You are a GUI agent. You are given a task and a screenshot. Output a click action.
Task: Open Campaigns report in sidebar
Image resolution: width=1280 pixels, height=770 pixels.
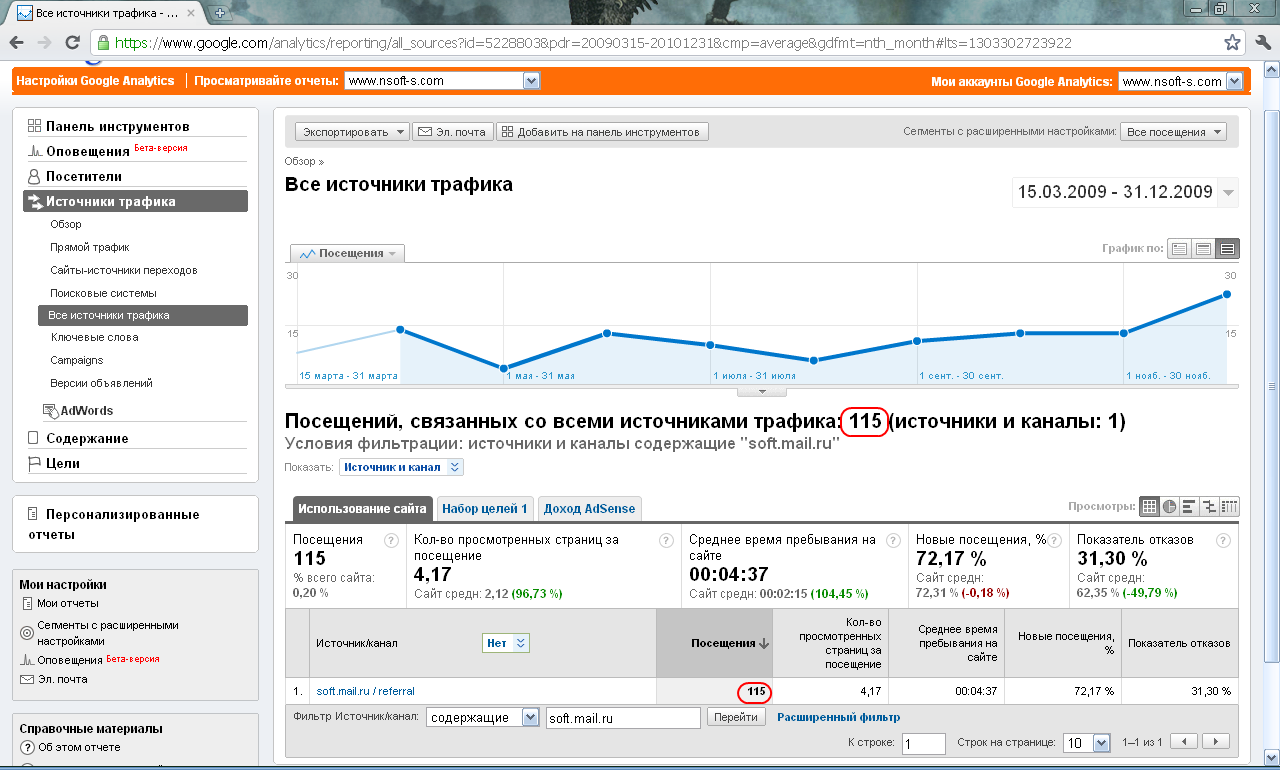click(77, 360)
